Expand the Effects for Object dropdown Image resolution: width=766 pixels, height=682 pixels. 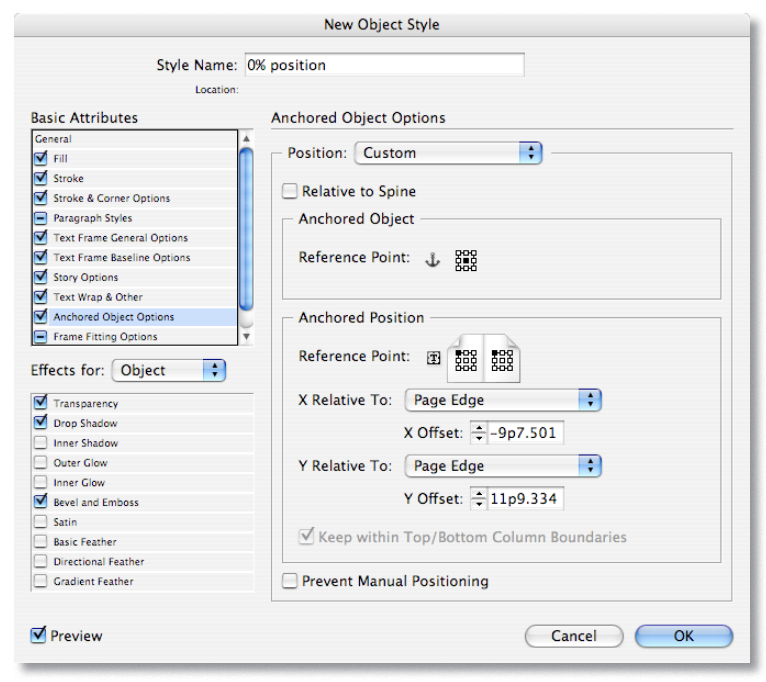(168, 370)
